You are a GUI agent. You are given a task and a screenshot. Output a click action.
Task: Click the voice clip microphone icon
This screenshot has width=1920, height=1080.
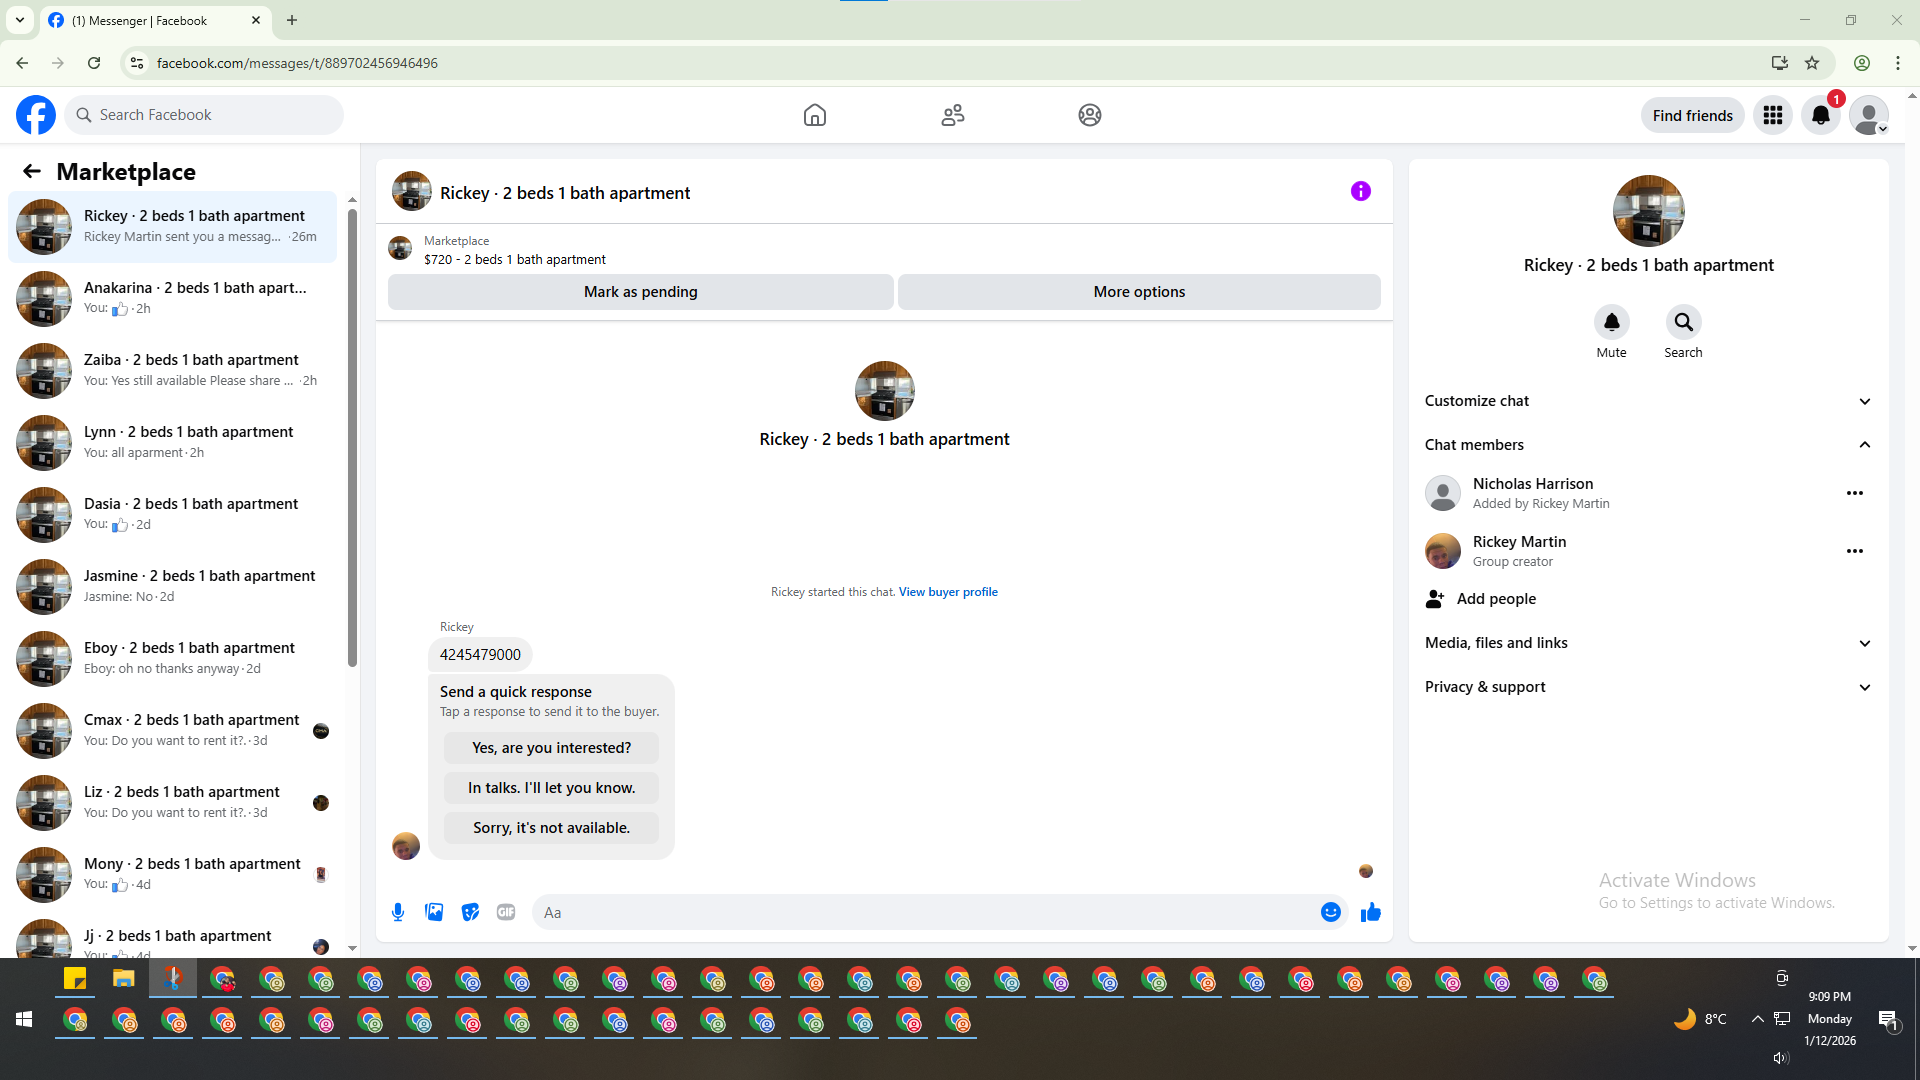pyautogui.click(x=398, y=912)
